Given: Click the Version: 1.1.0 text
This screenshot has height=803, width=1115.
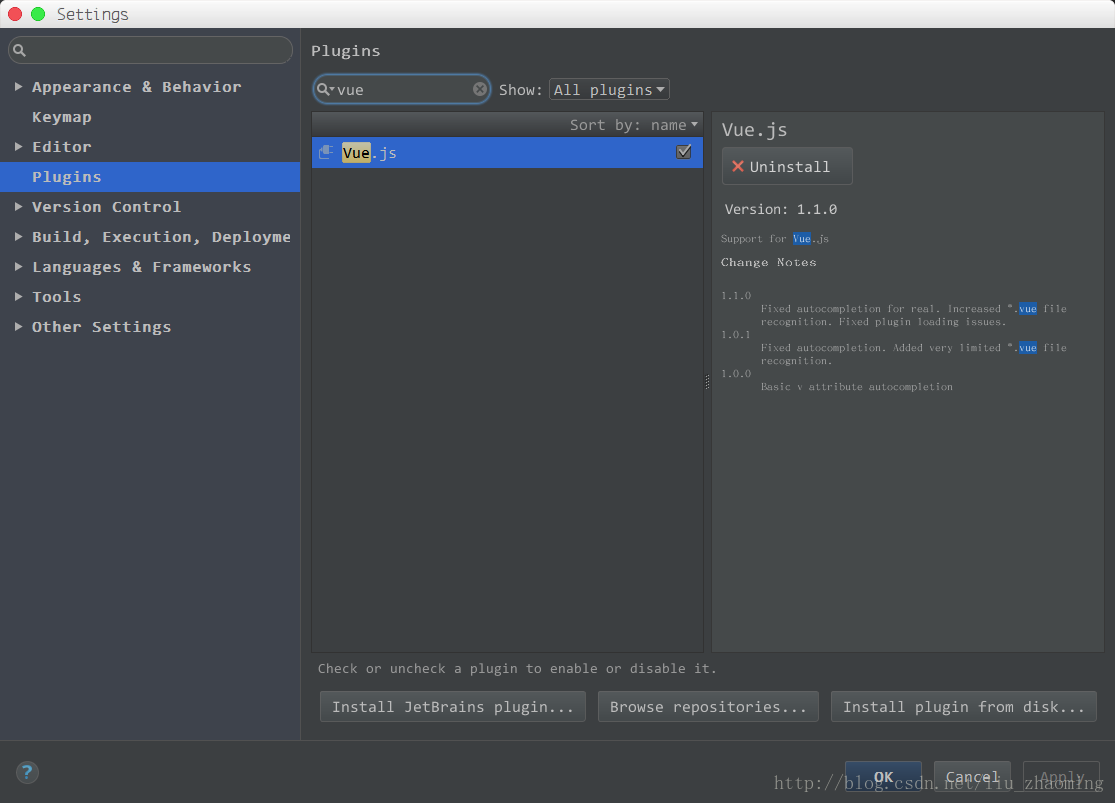Looking at the screenshot, I should tap(780, 209).
